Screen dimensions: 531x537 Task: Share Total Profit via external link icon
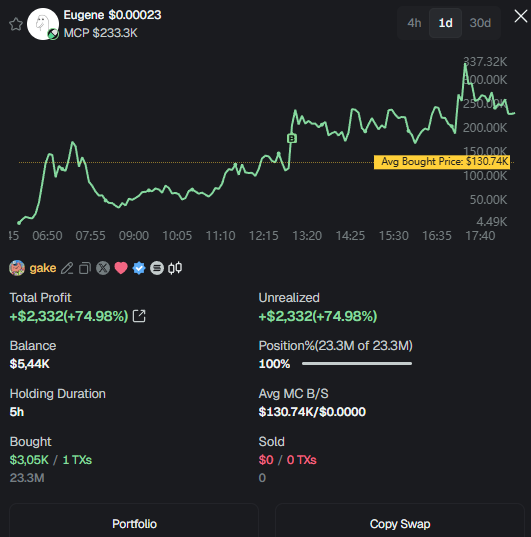[139, 316]
